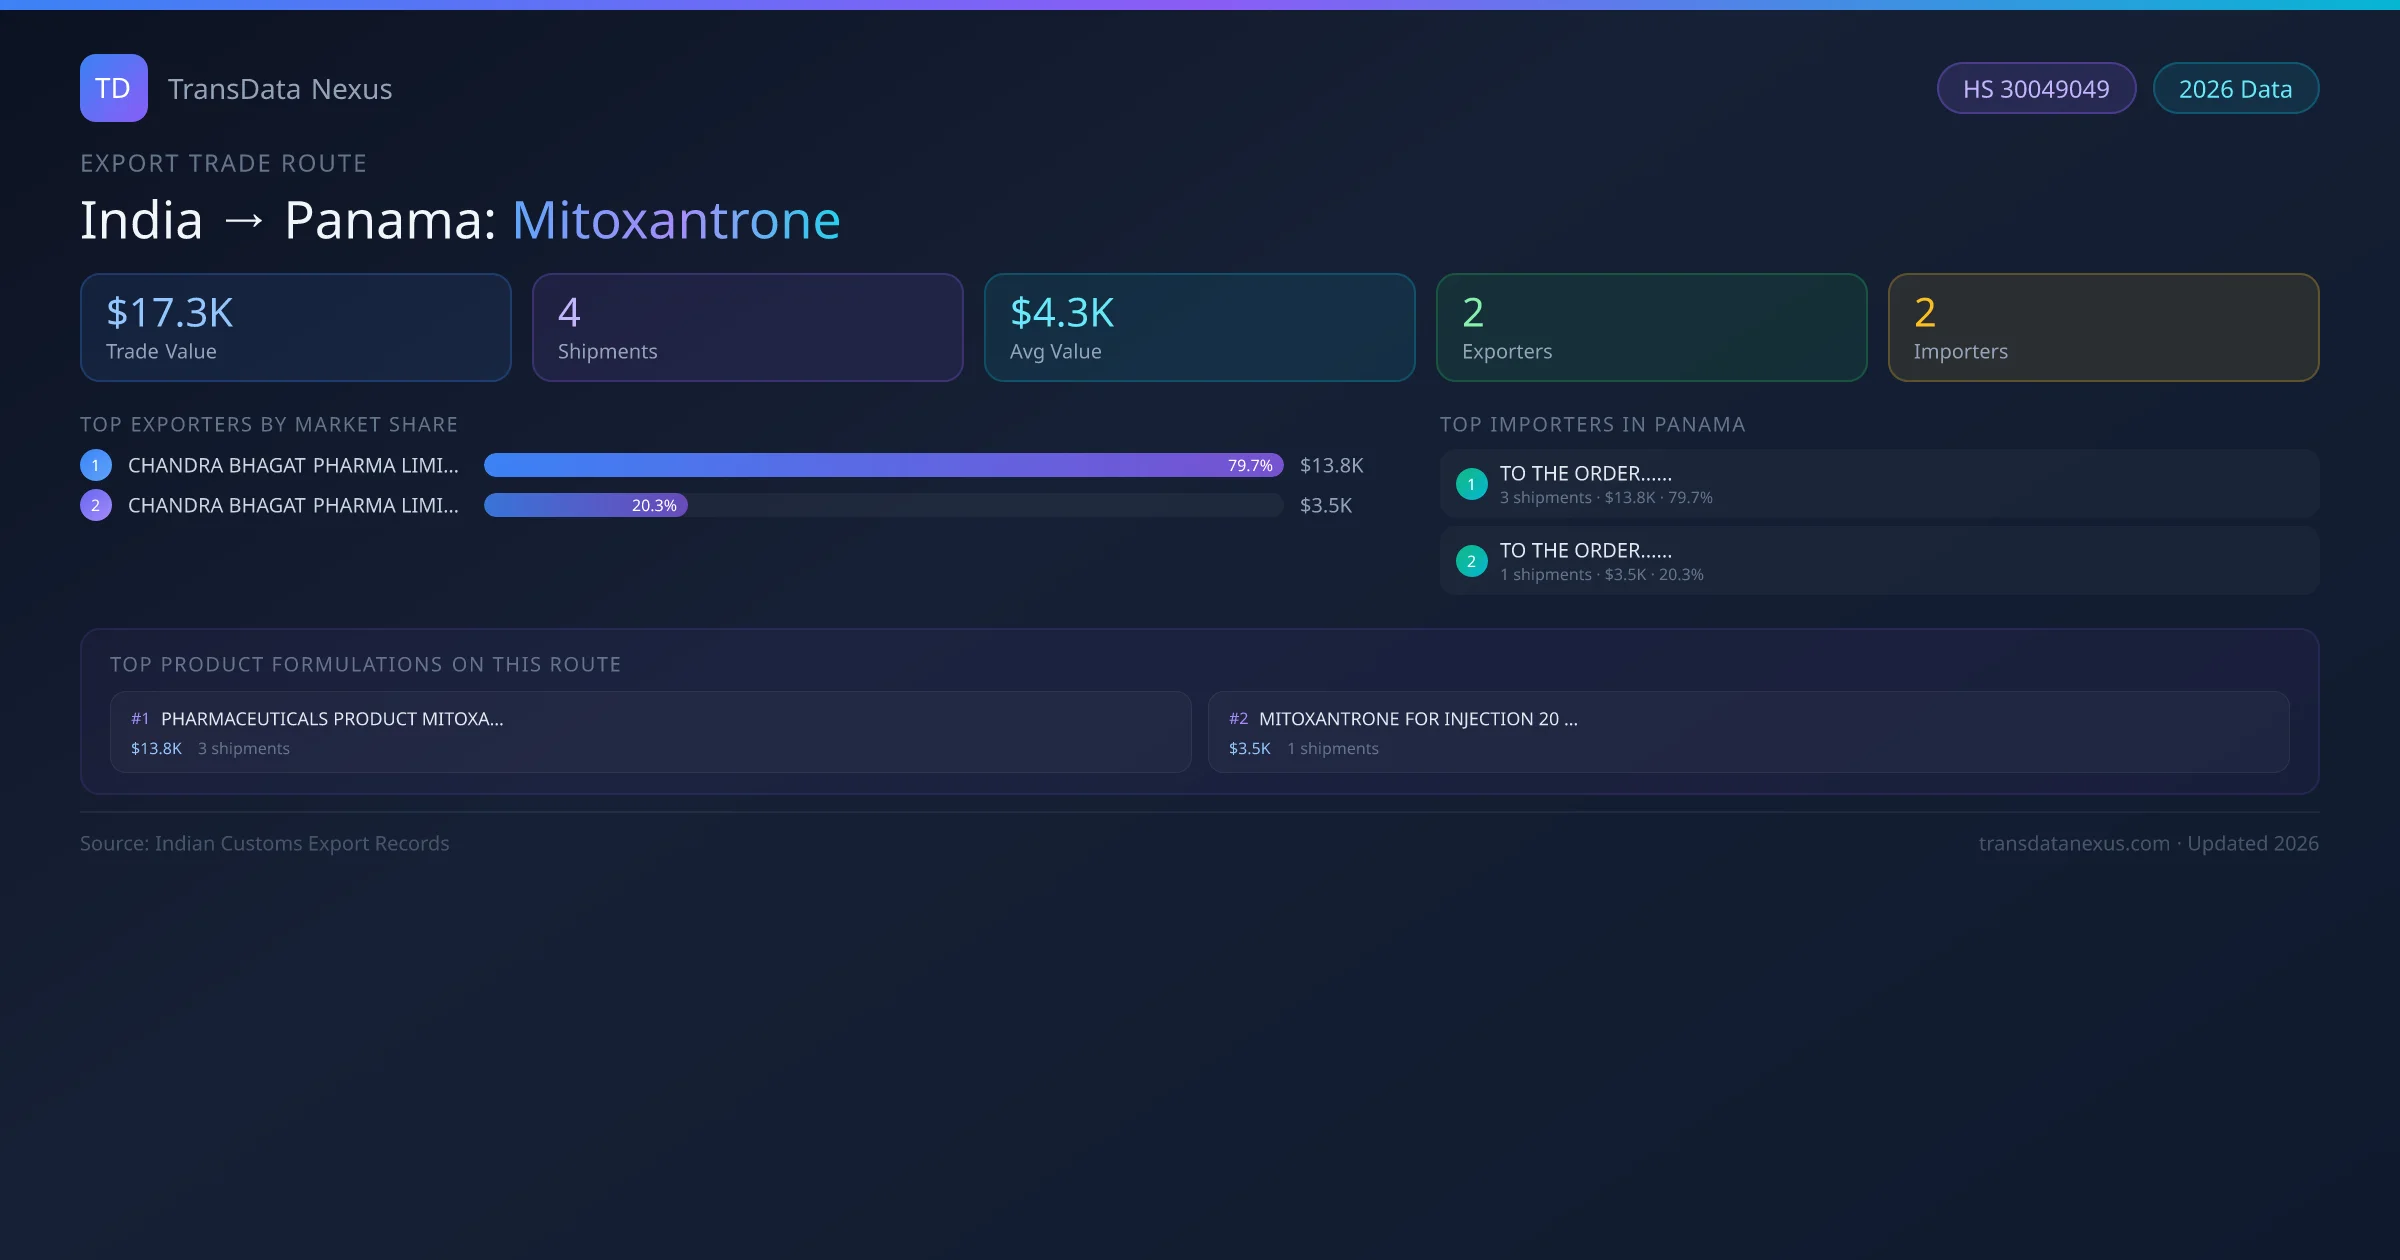Screen dimensions: 2400x1260
Task: Open the 4 Shipments stat card
Action: pos(747,328)
